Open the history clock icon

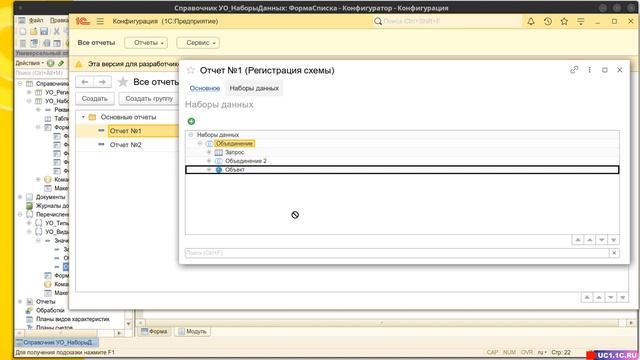[x=548, y=21]
